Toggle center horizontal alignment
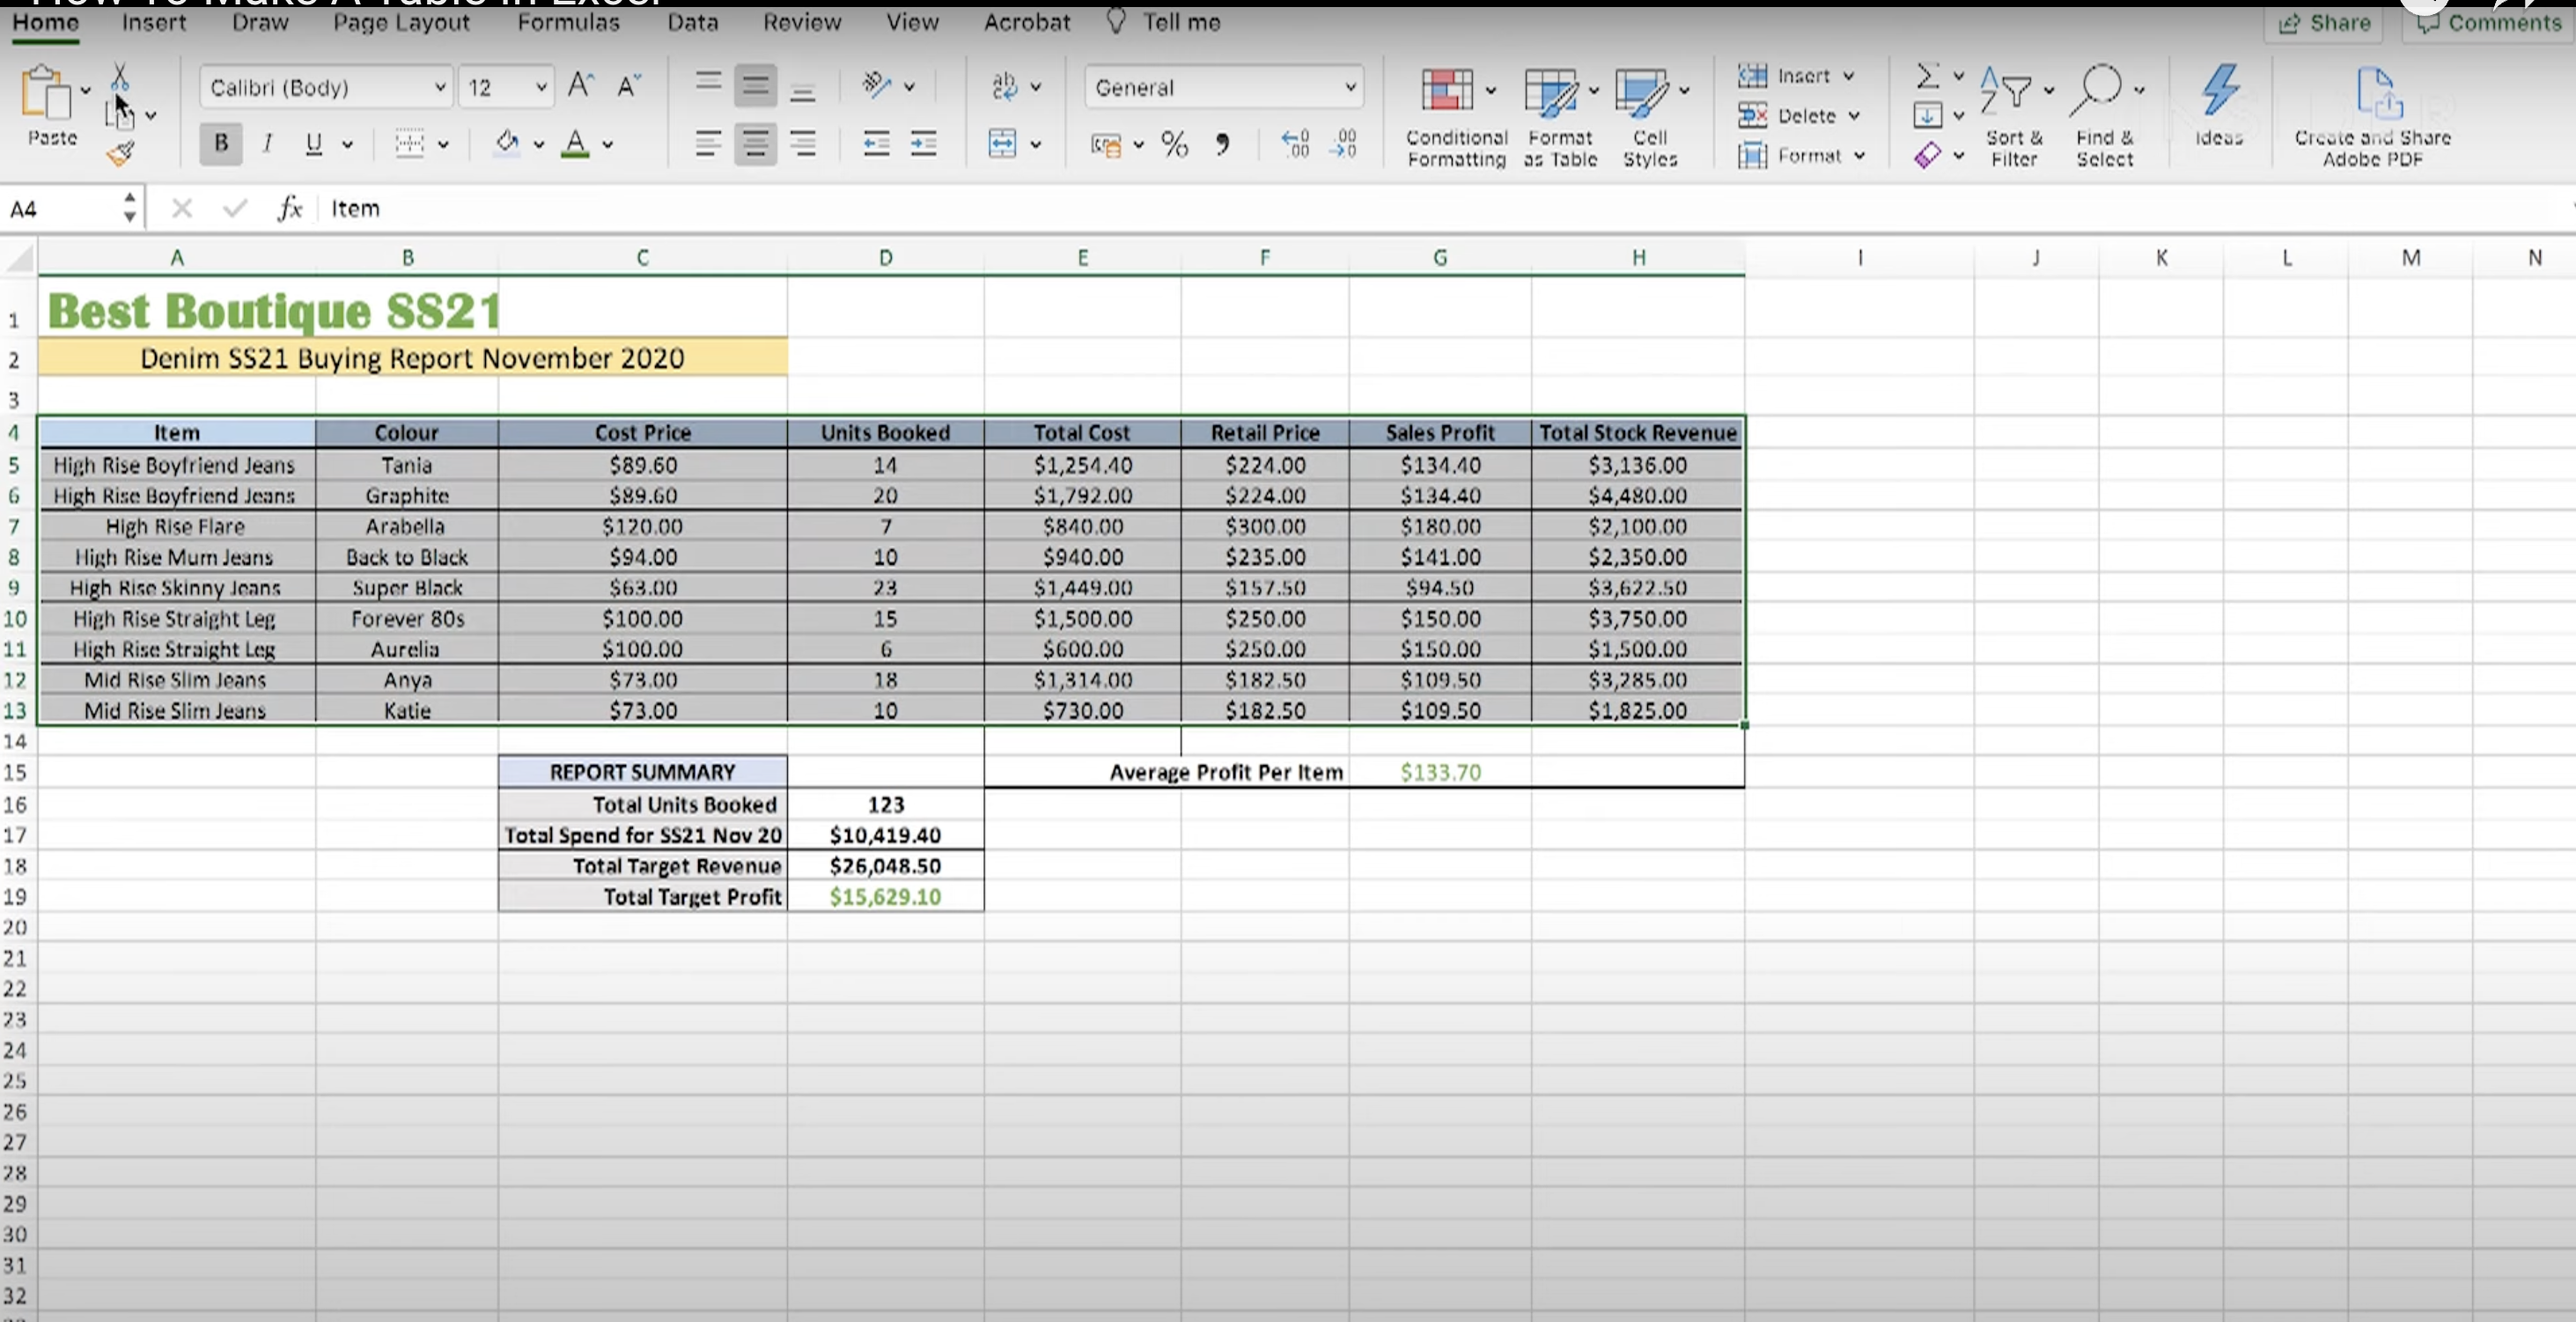Viewport: 2576px width, 1322px height. click(755, 145)
